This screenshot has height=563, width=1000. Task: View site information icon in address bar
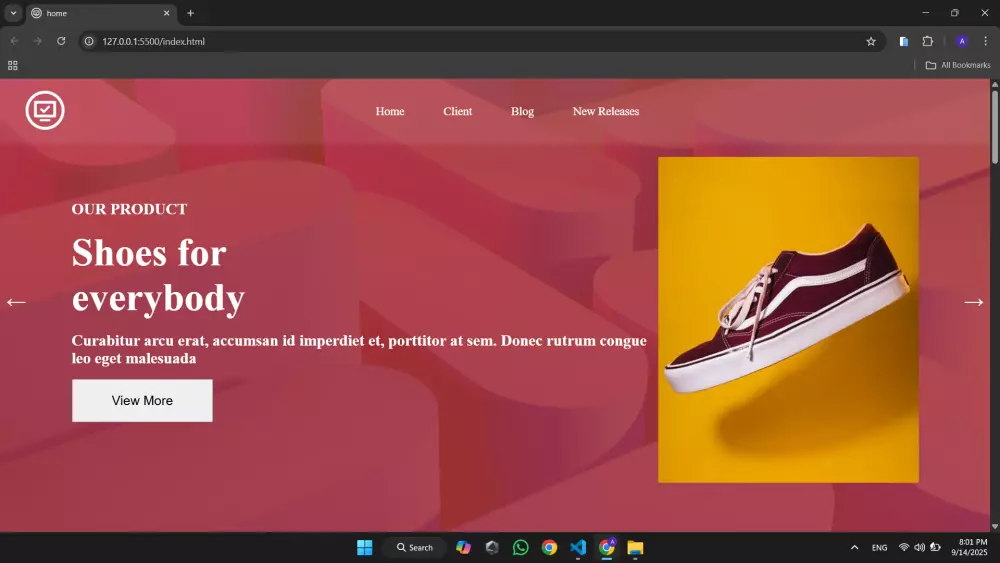click(89, 41)
